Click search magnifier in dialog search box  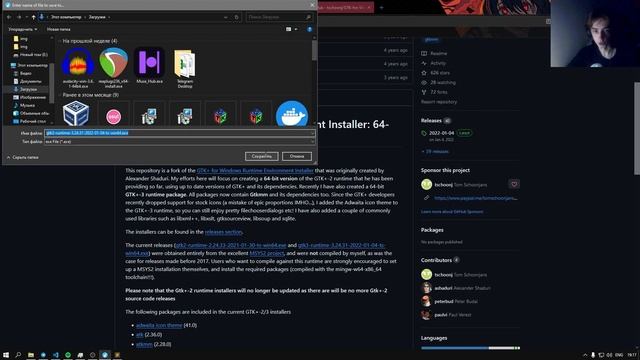[308, 17]
